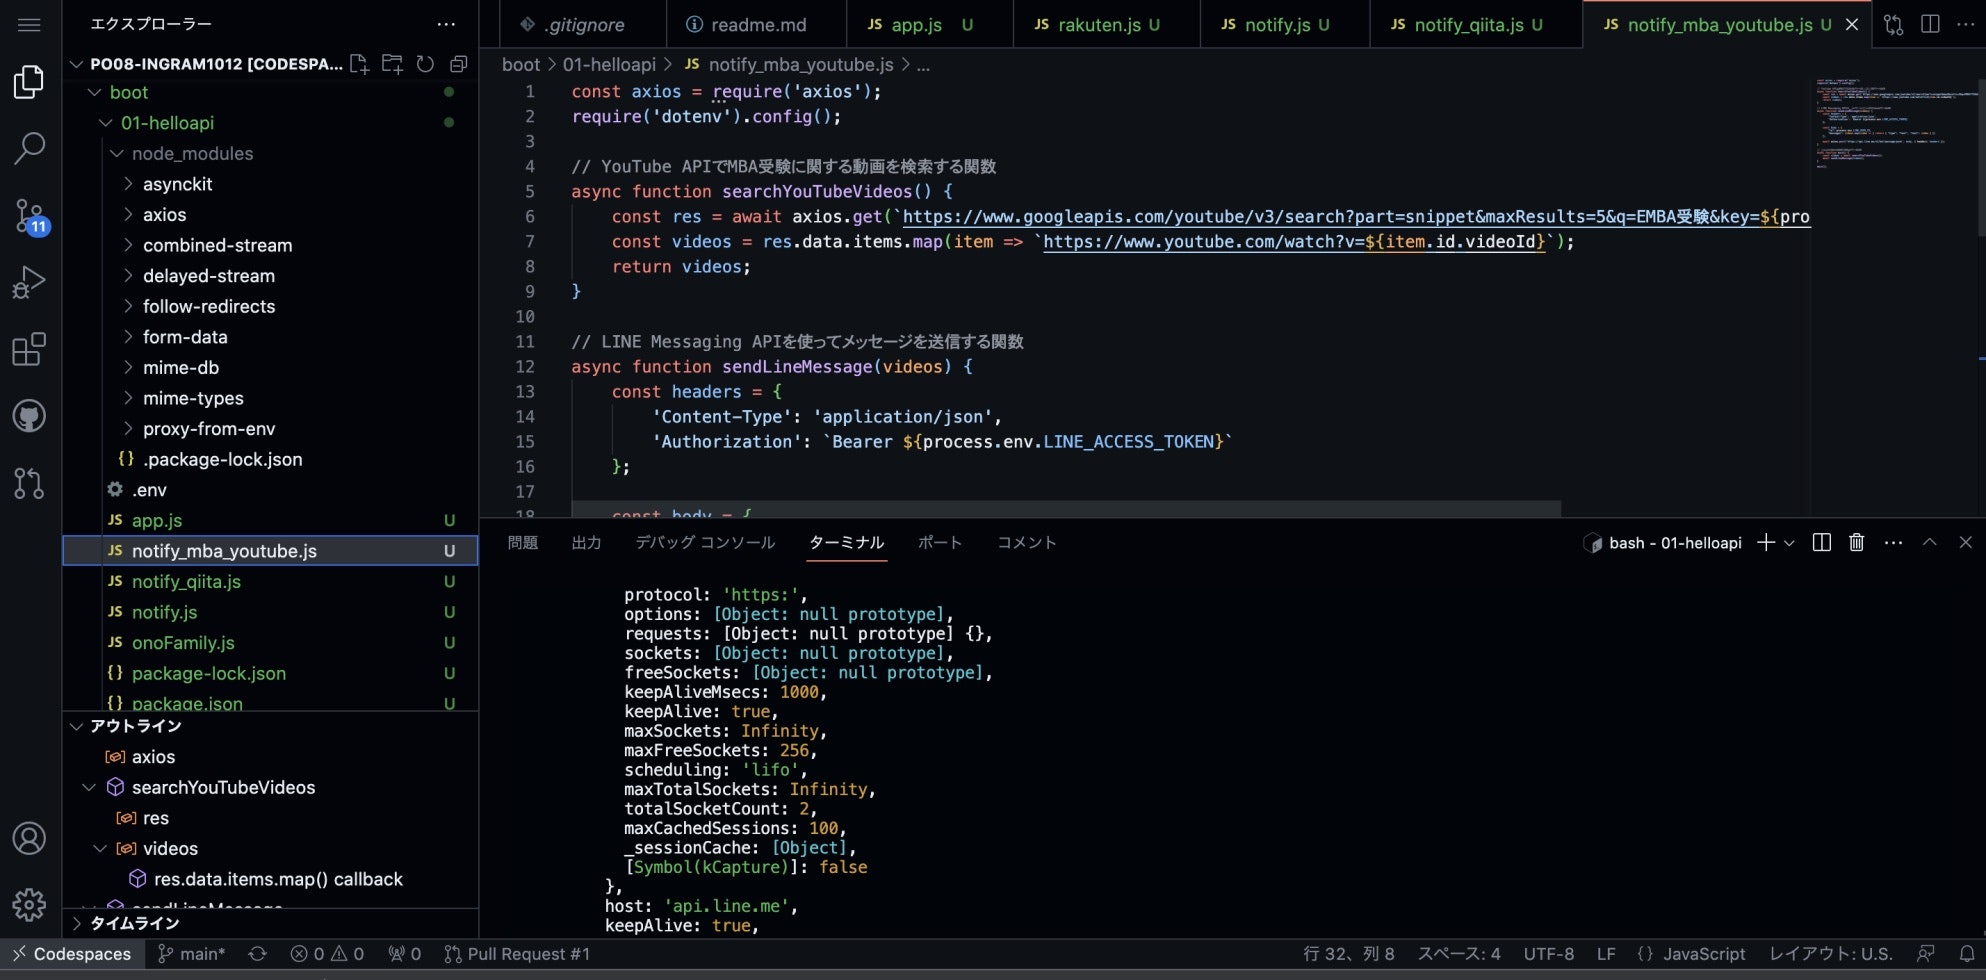This screenshot has height=980, width=1986.
Task: Open the Pull Requests activity icon
Action: (29, 483)
